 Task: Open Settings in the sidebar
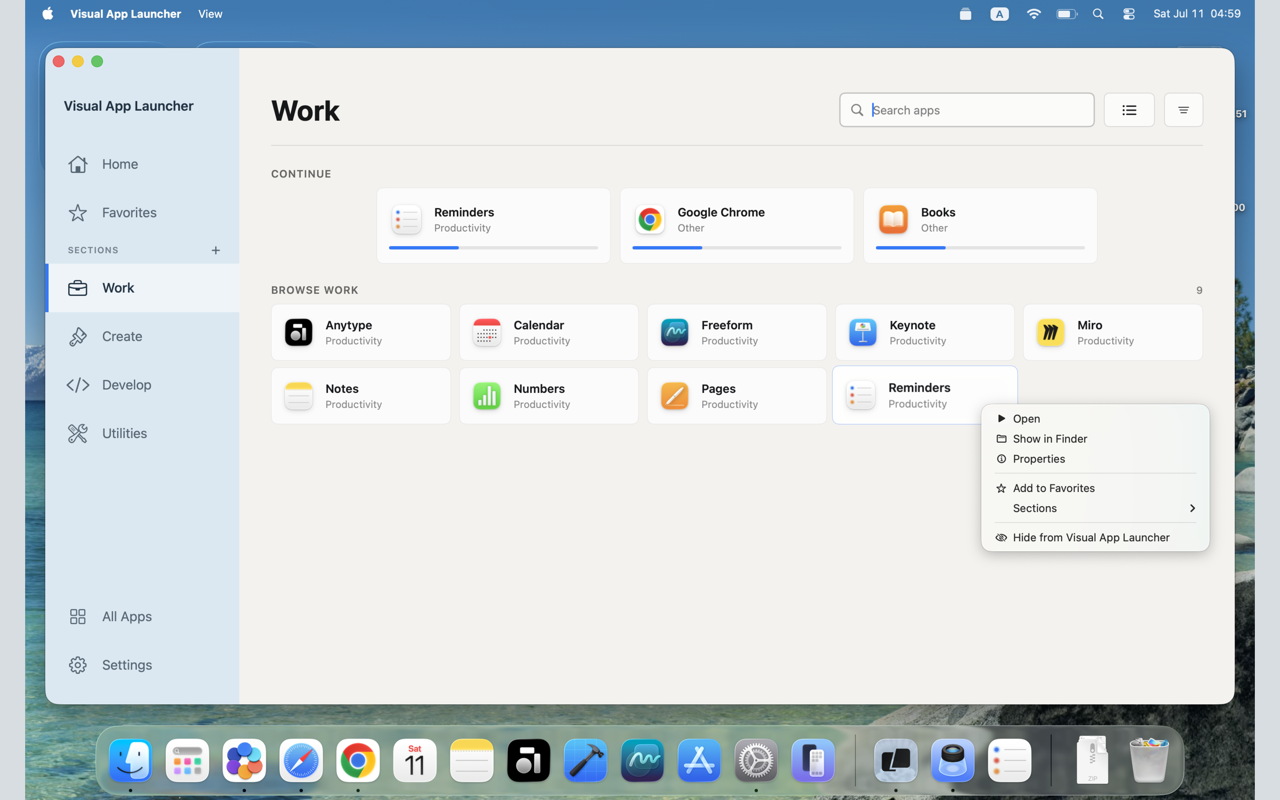(x=142, y=665)
